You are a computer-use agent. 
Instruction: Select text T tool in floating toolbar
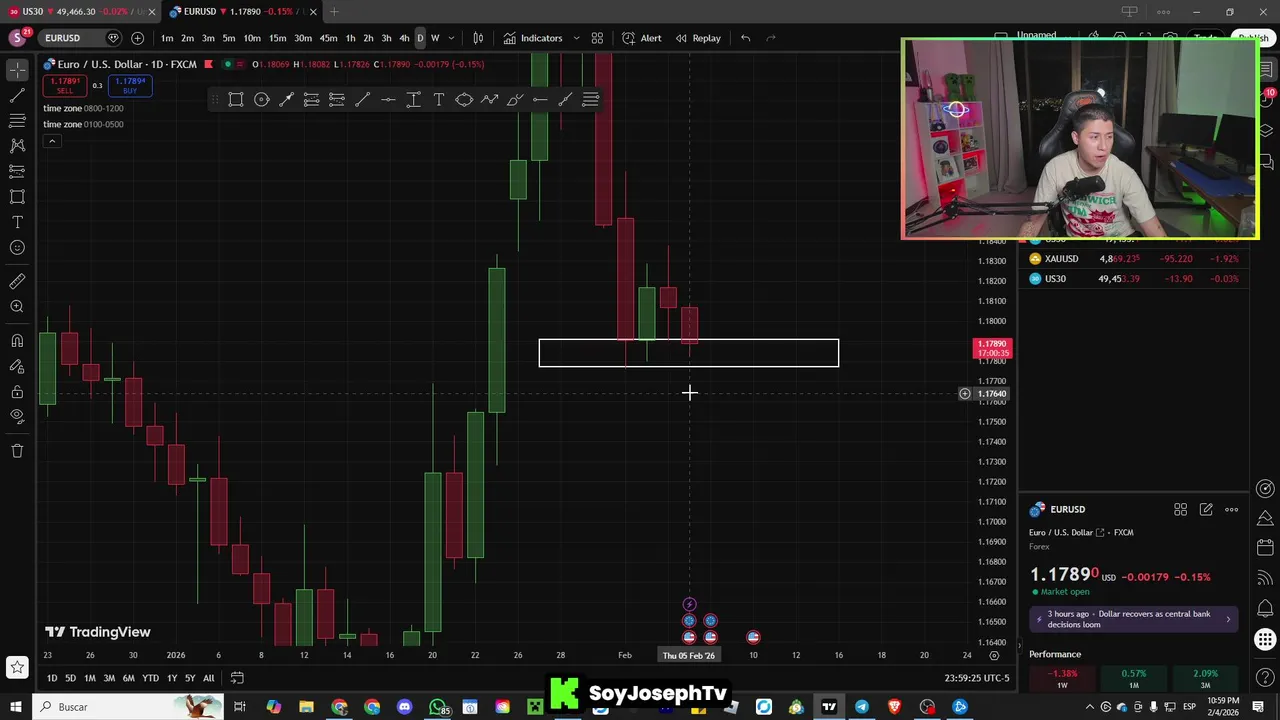pos(438,99)
